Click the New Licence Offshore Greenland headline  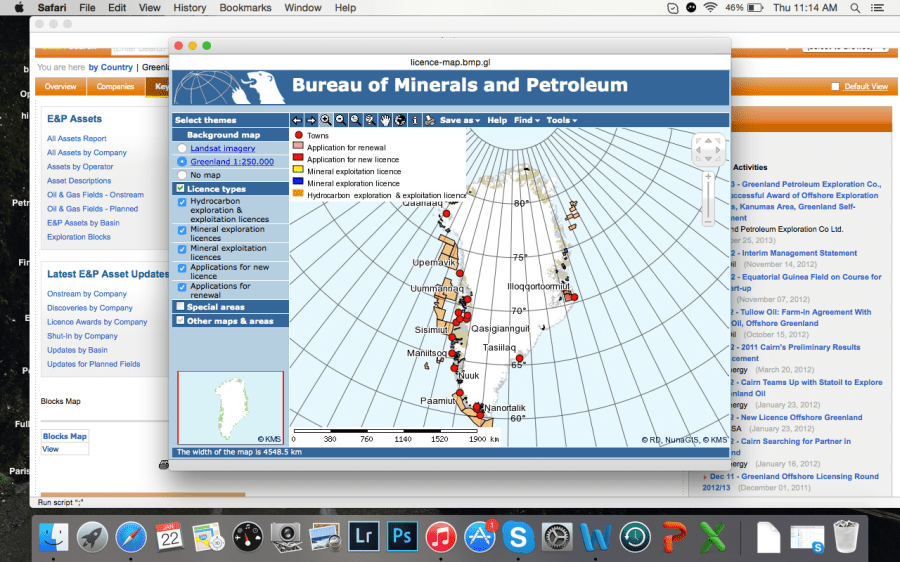coord(801,417)
